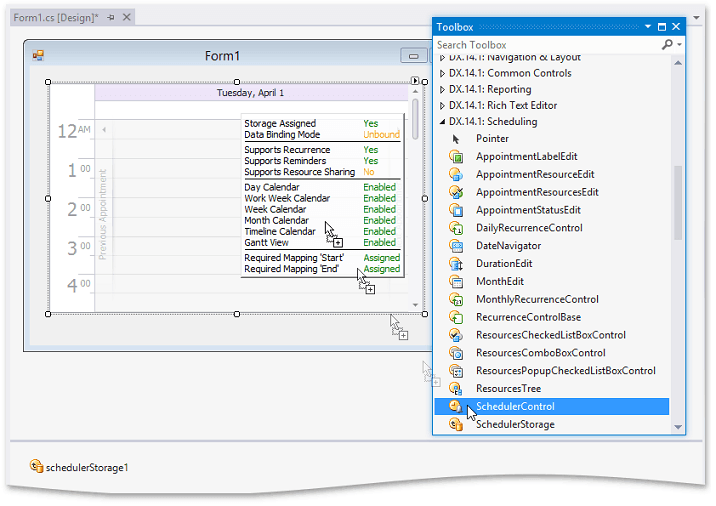Screen dimensions: 716x506
Task: Select DateNavigator toolbox item
Action: (508, 246)
